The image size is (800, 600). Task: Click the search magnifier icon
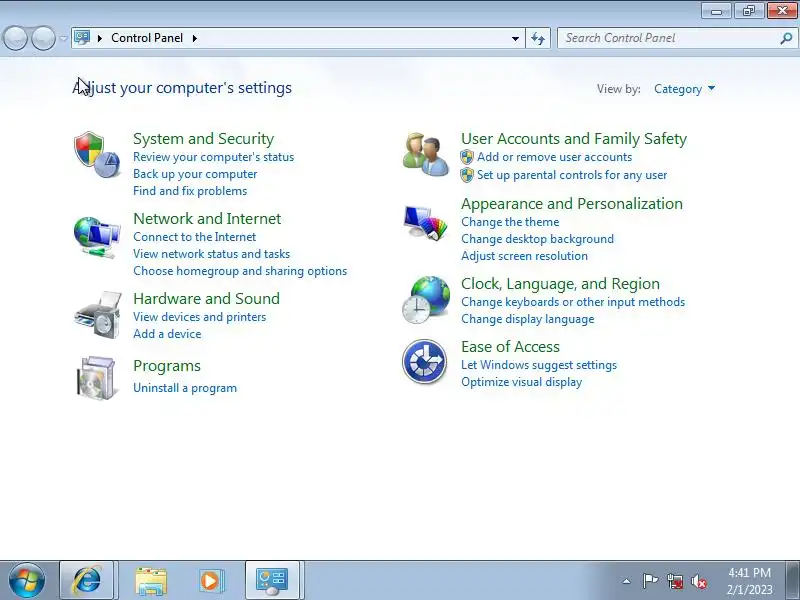(x=786, y=38)
